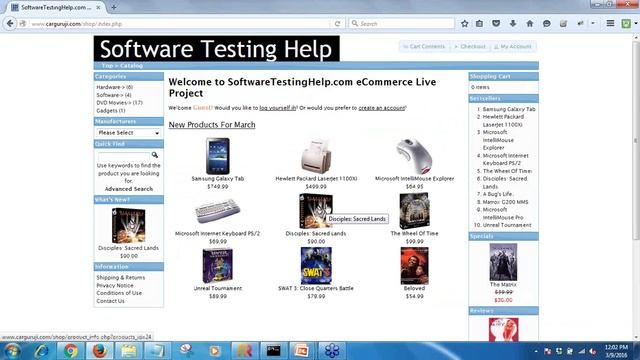Image resolution: width=640 pixels, height=360 pixels.
Task: Click the SWAT 3 game cover image
Action: pos(316,266)
